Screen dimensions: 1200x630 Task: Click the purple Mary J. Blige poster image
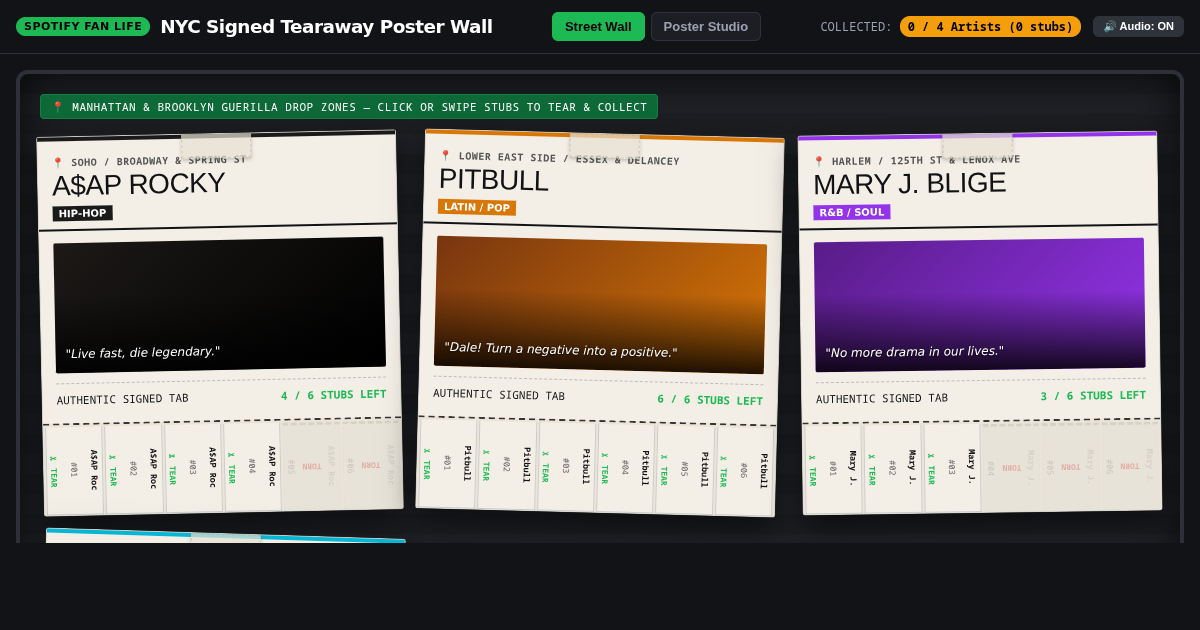pyautogui.click(x=980, y=305)
